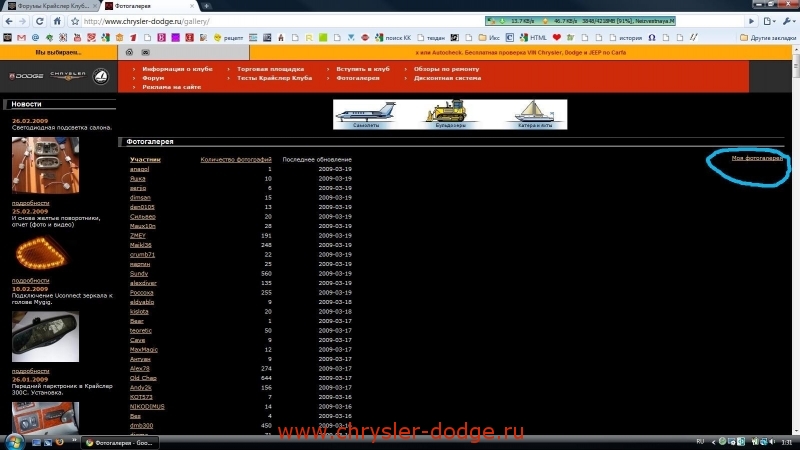Go back with the browser back arrow
The image size is (800, 450).
(9, 21)
